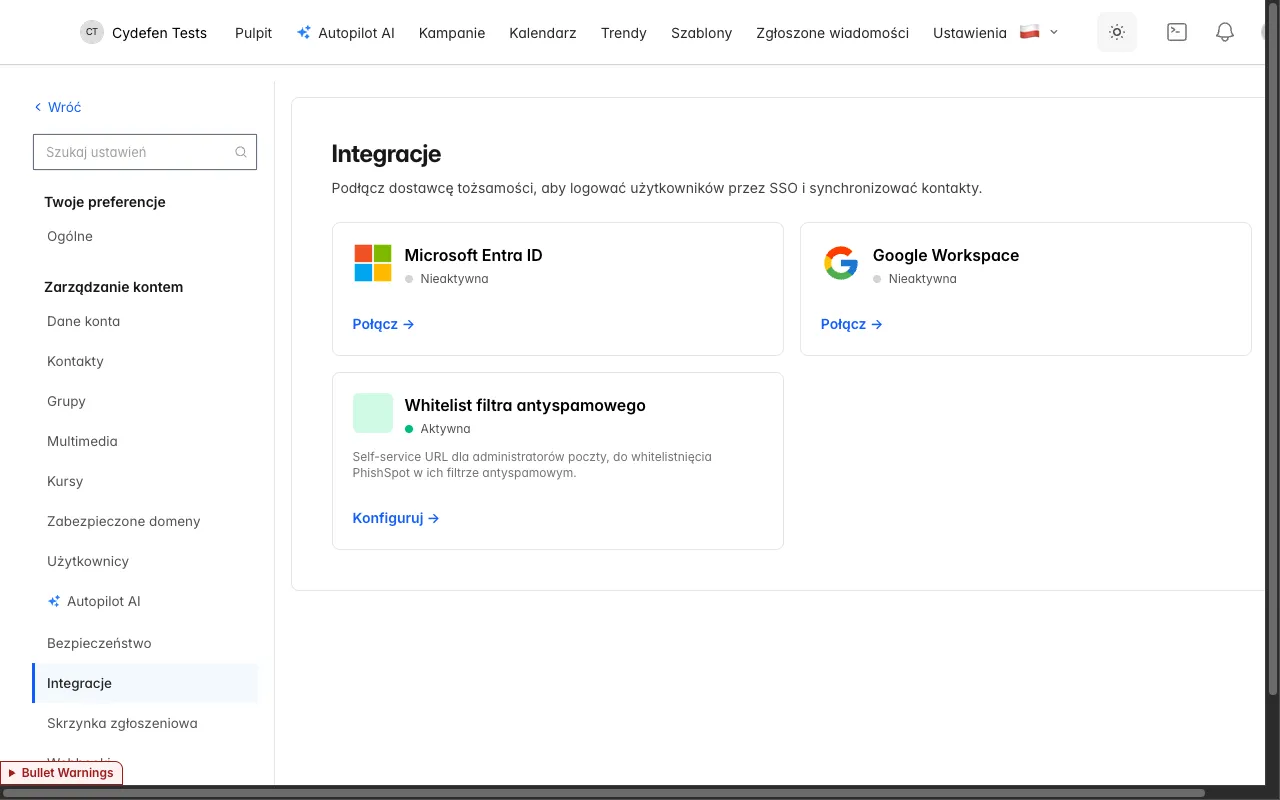1280x800 pixels.
Task: Open Trendy in top navigation
Action: tap(624, 33)
